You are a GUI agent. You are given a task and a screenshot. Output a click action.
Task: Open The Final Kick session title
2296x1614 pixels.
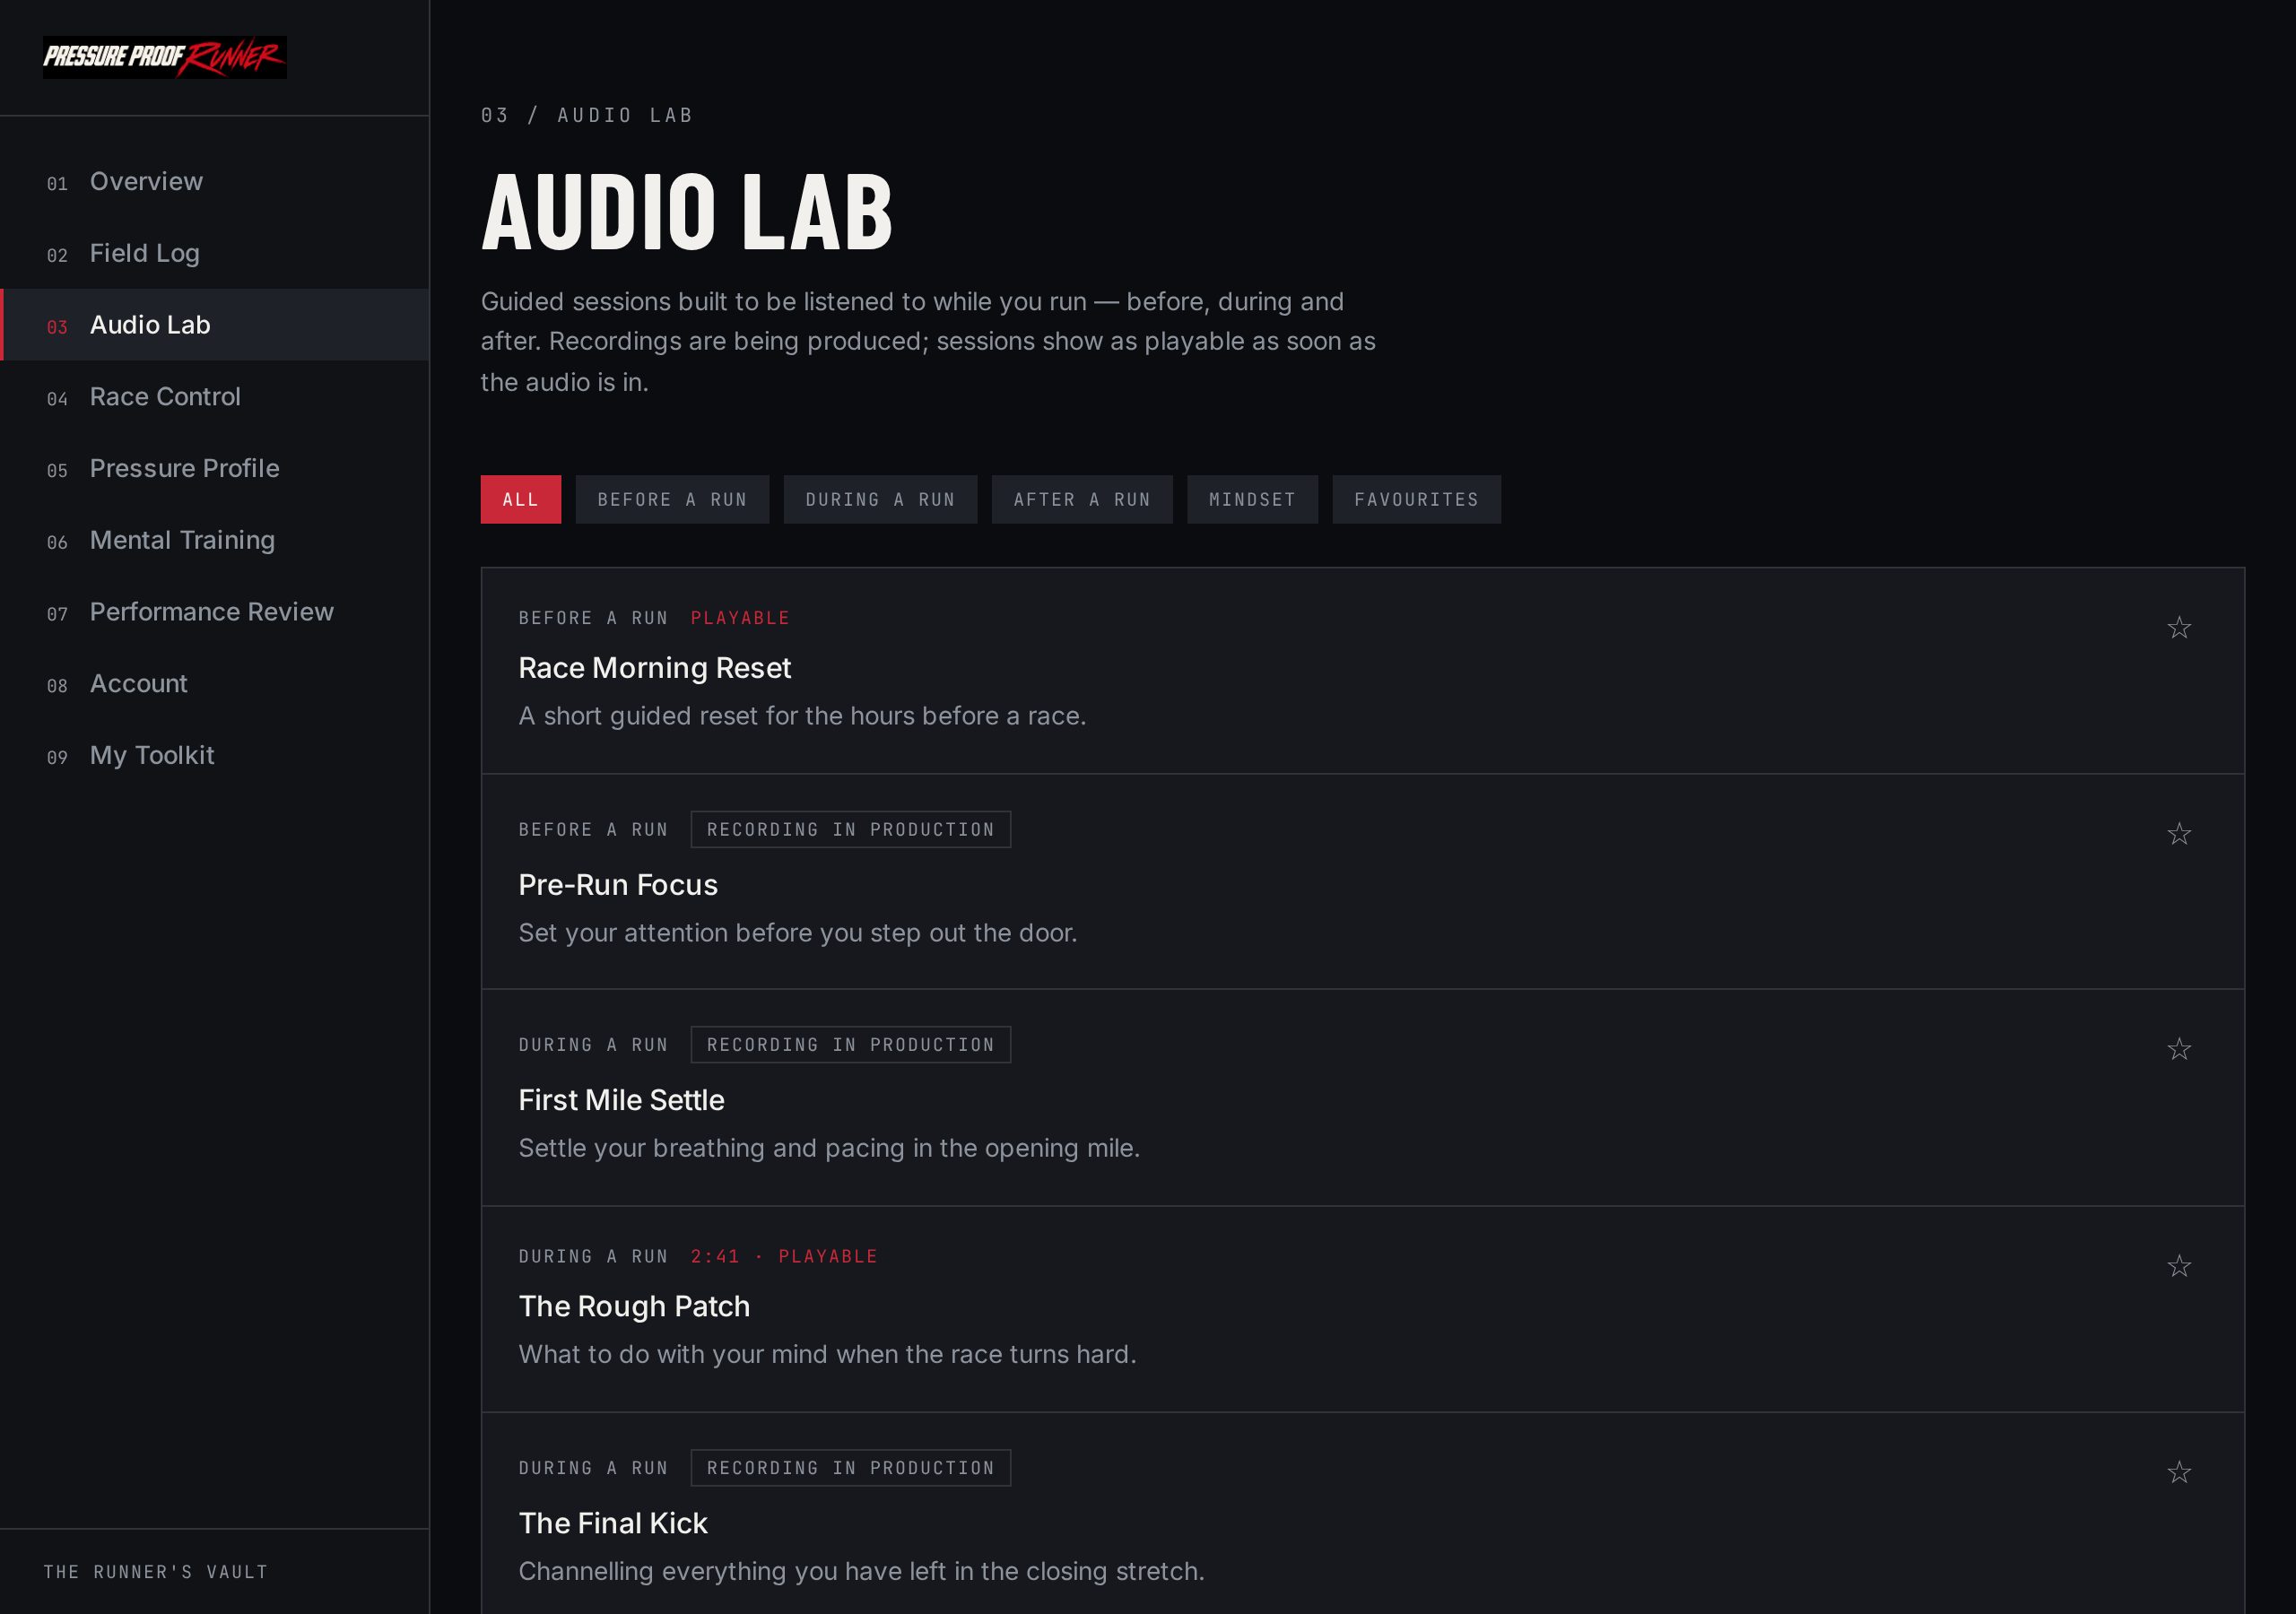click(x=613, y=1523)
